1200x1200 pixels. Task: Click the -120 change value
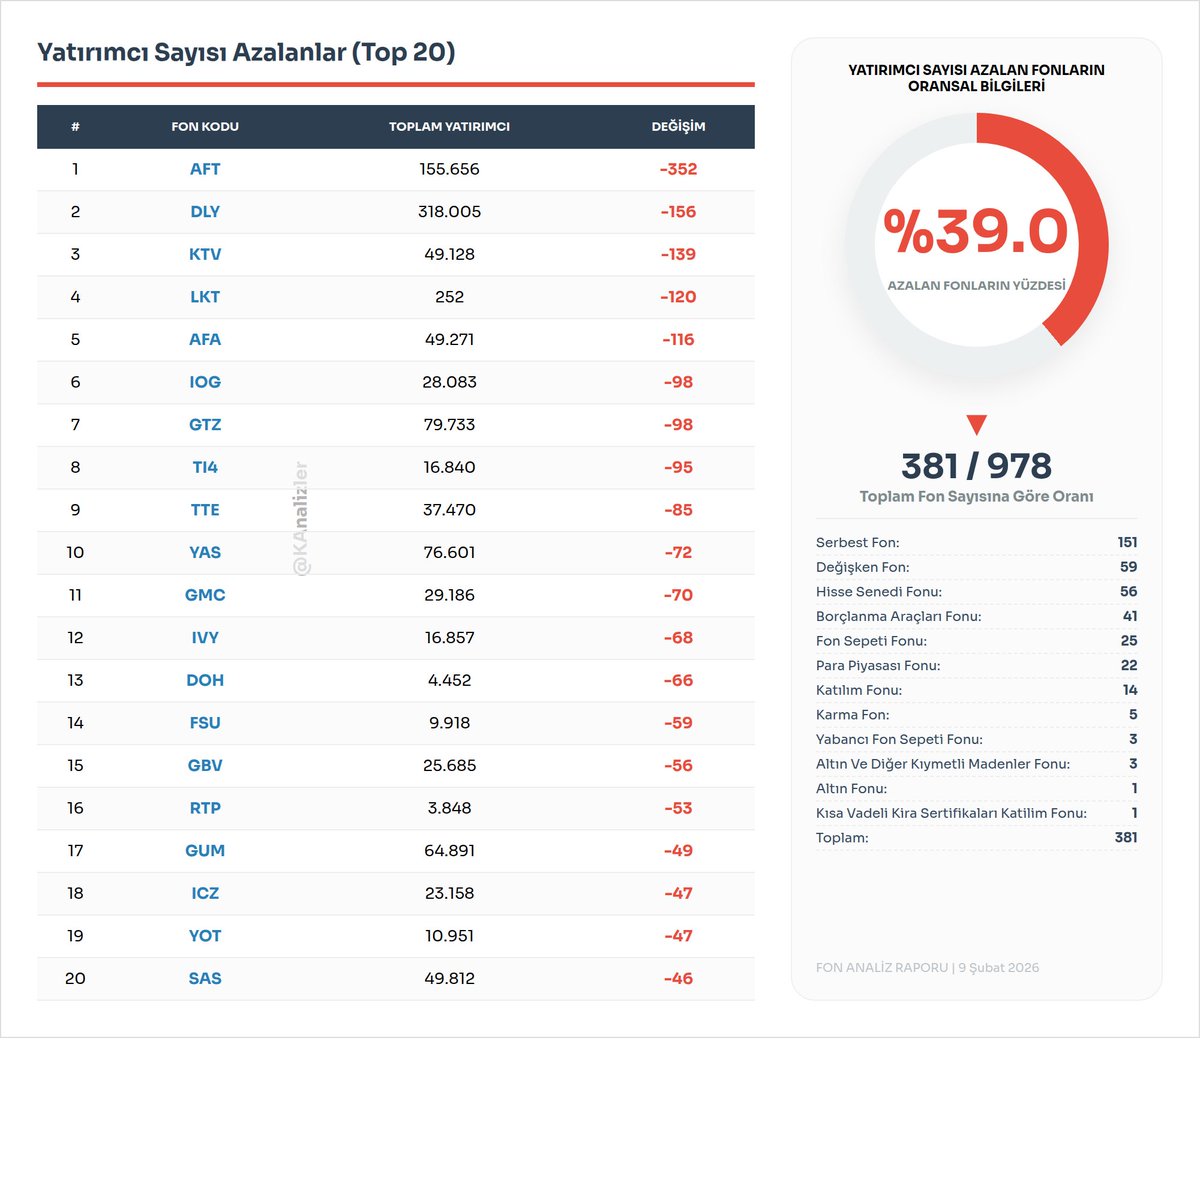tap(678, 297)
